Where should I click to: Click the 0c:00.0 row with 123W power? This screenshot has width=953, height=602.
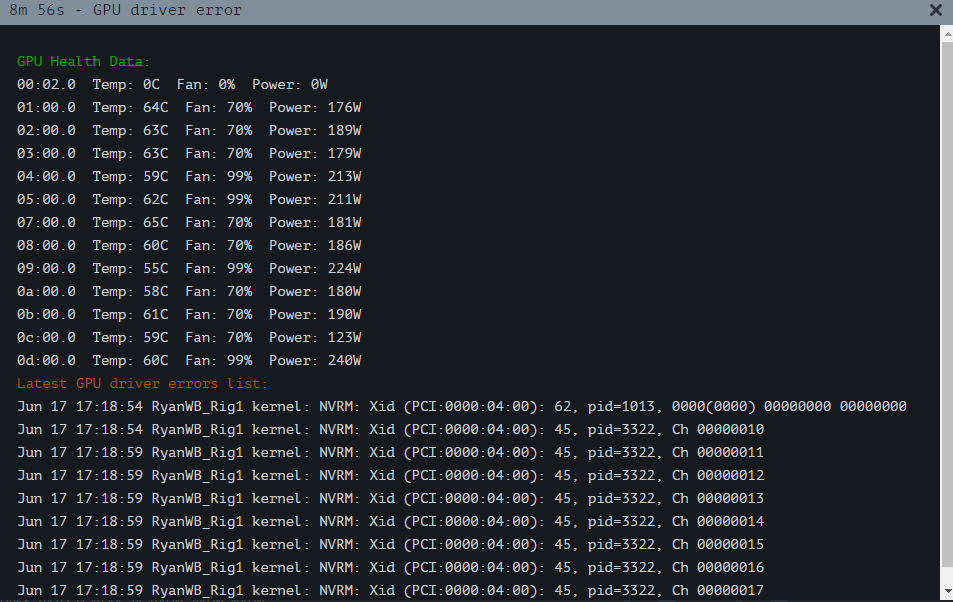point(189,337)
